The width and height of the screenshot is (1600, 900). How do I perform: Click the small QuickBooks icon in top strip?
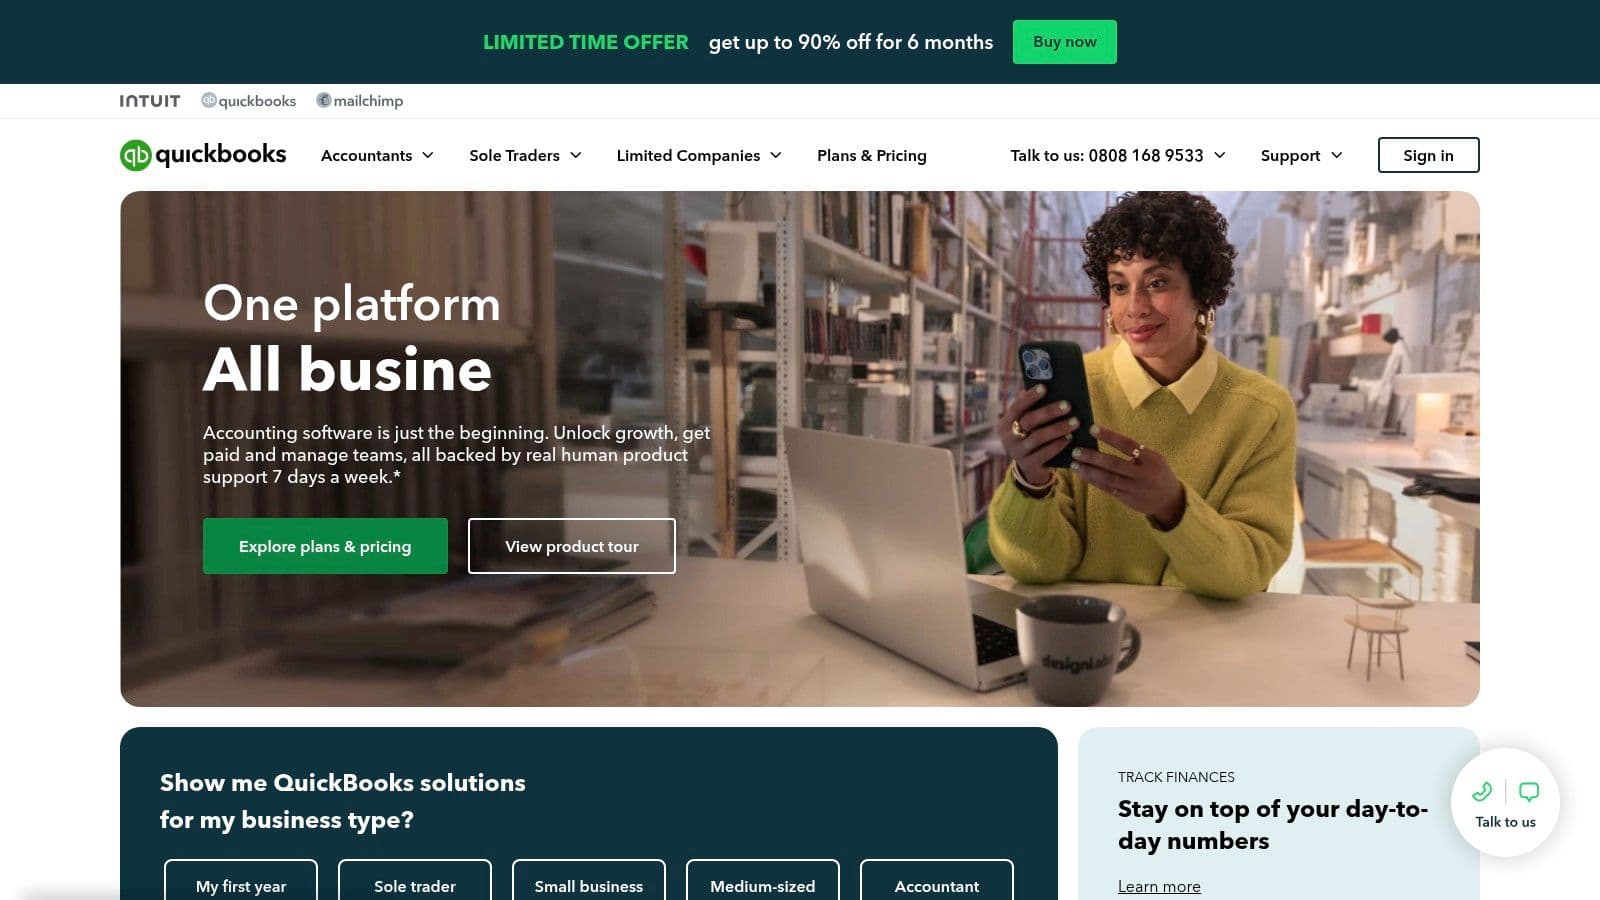[x=208, y=100]
